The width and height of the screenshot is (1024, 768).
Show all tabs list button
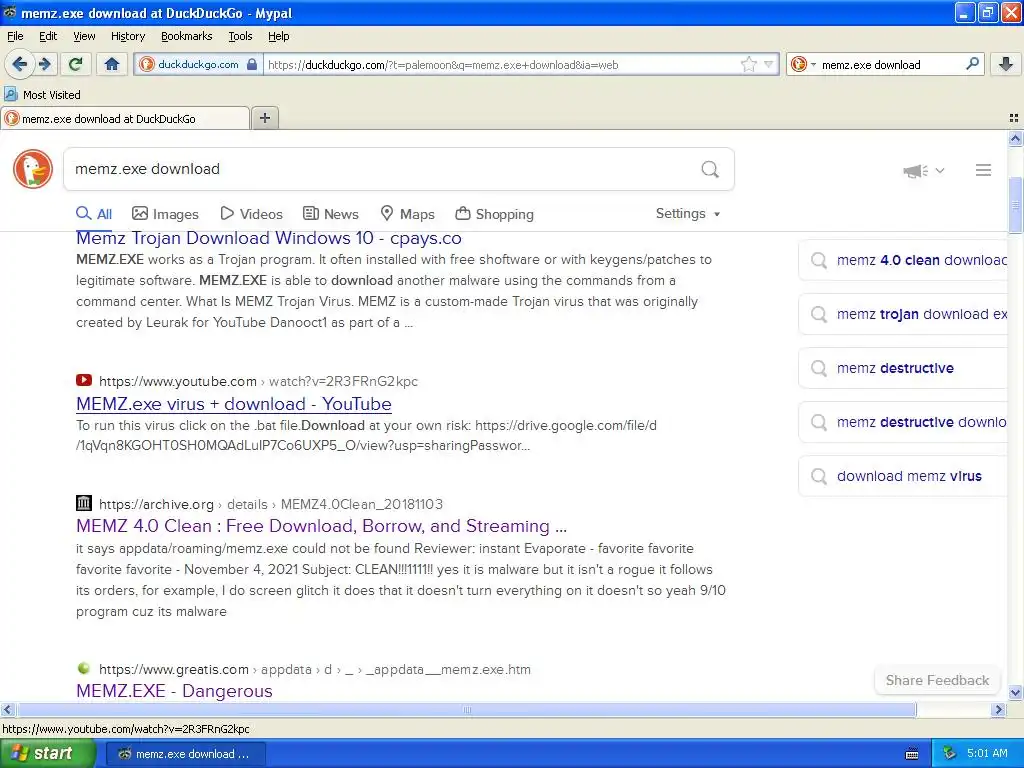point(1014,118)
